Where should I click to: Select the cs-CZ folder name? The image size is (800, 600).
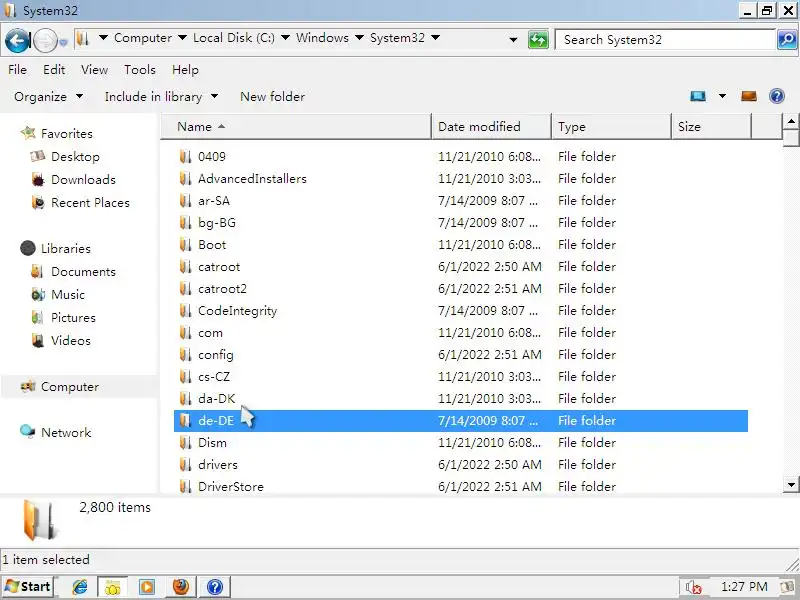click(x=214, y=377)
